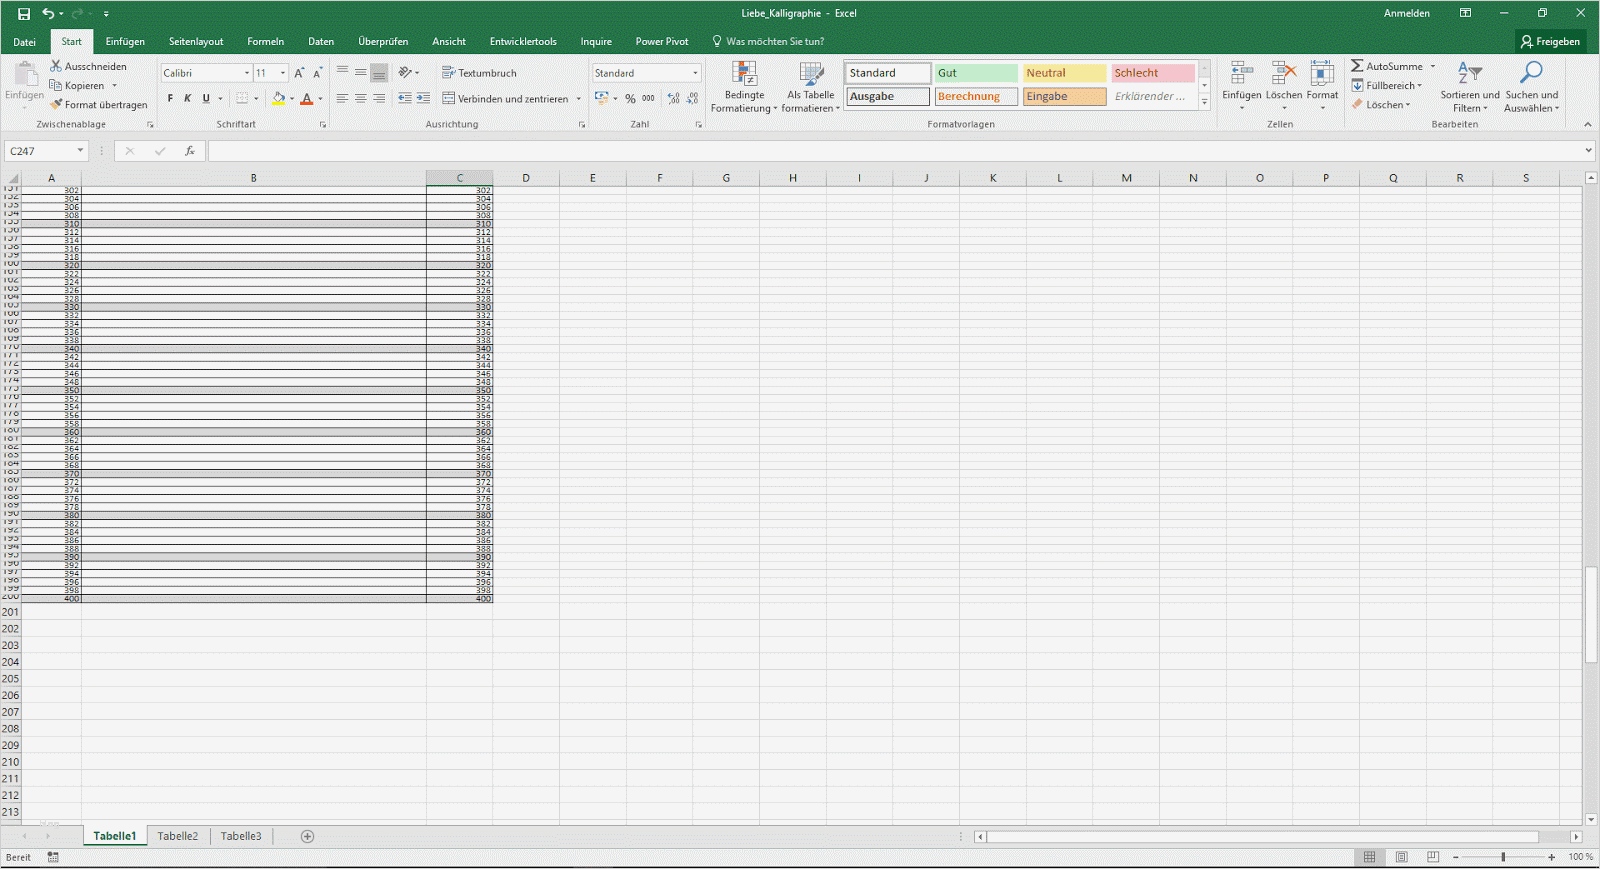Click the Kopieren copy button

click(77, 85)
